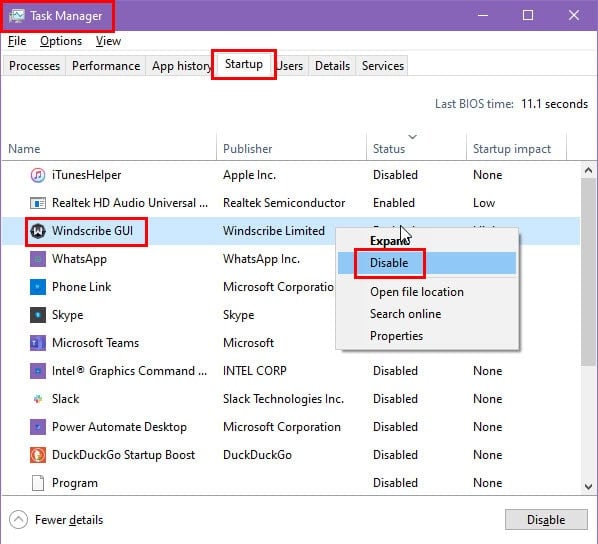This screenshot has width=598, height=544.
Task: Click the Microsoft Teams icon
Action: (x=38, y=343)
